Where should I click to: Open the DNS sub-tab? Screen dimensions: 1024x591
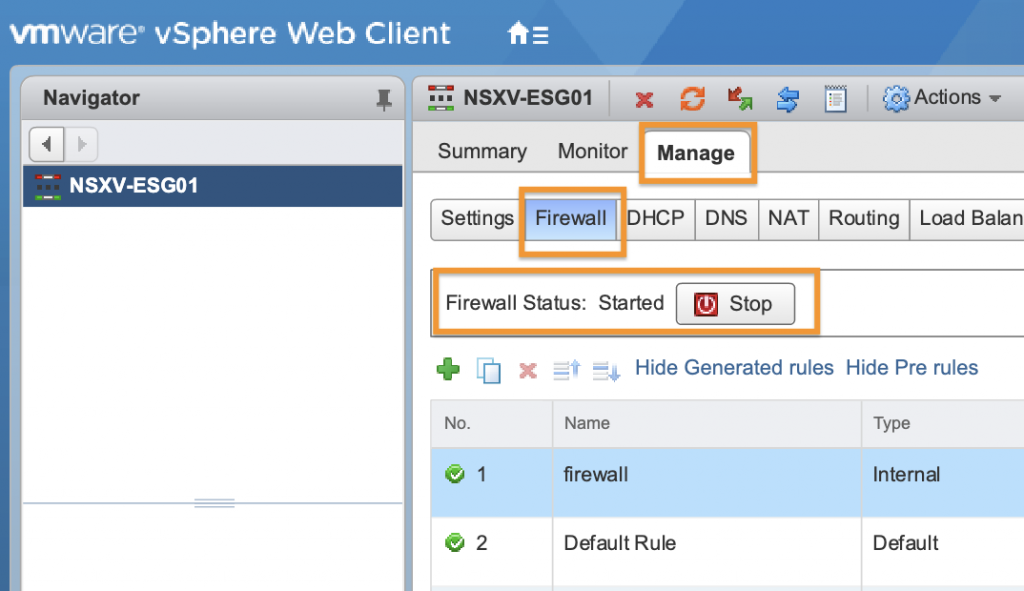pyautogui.click(x=726, y=218)
